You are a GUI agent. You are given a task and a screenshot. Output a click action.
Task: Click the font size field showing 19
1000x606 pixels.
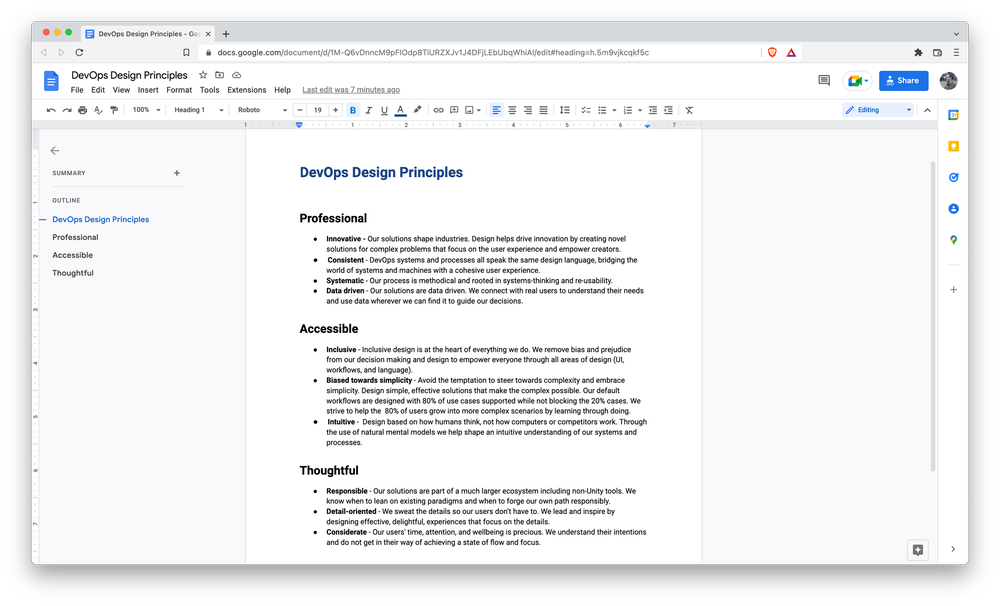318,110
